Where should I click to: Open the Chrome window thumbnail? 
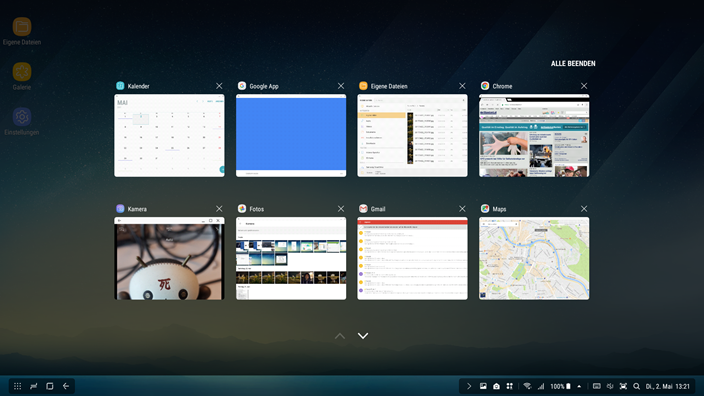(x=534, y=136)
